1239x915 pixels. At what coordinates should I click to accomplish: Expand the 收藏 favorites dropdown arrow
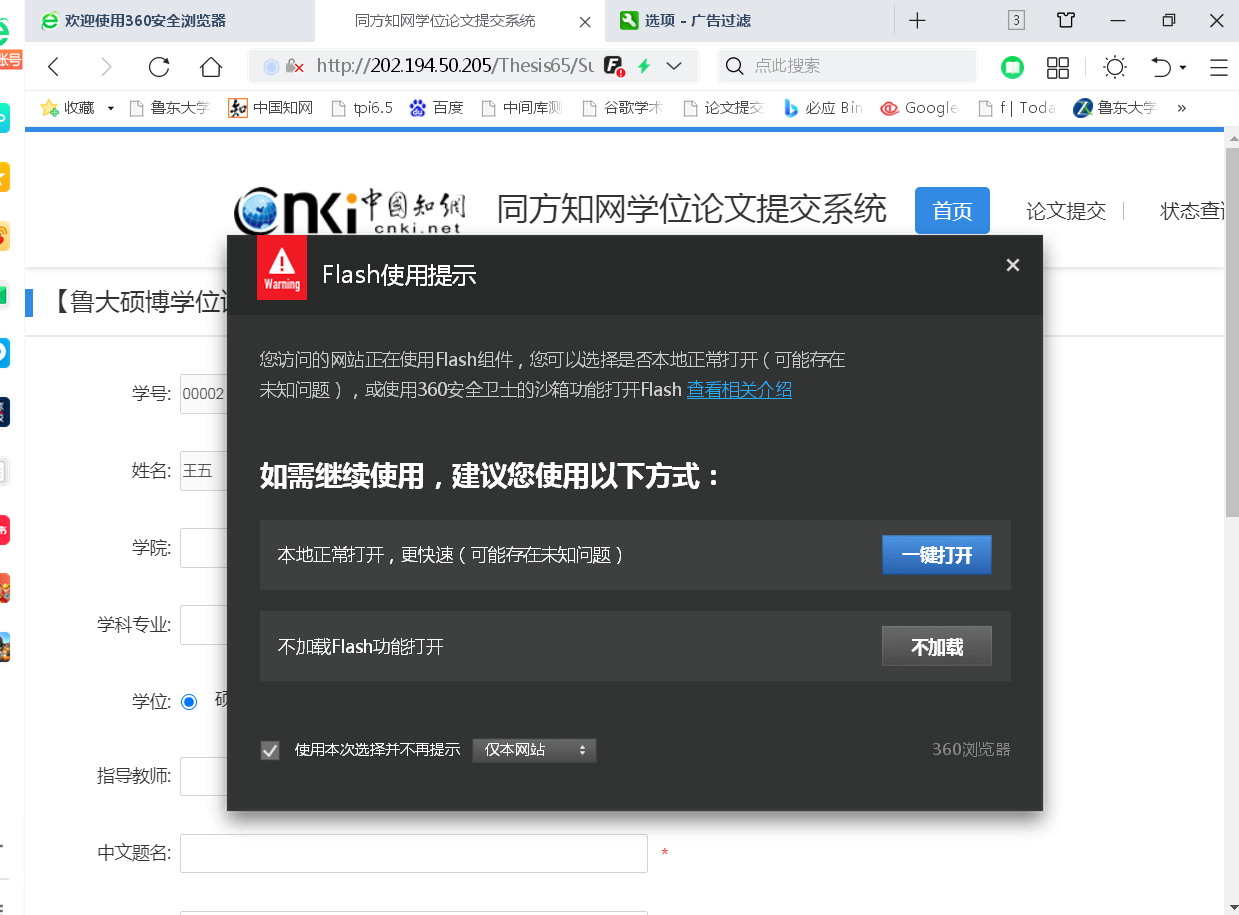tap(110, 108)
